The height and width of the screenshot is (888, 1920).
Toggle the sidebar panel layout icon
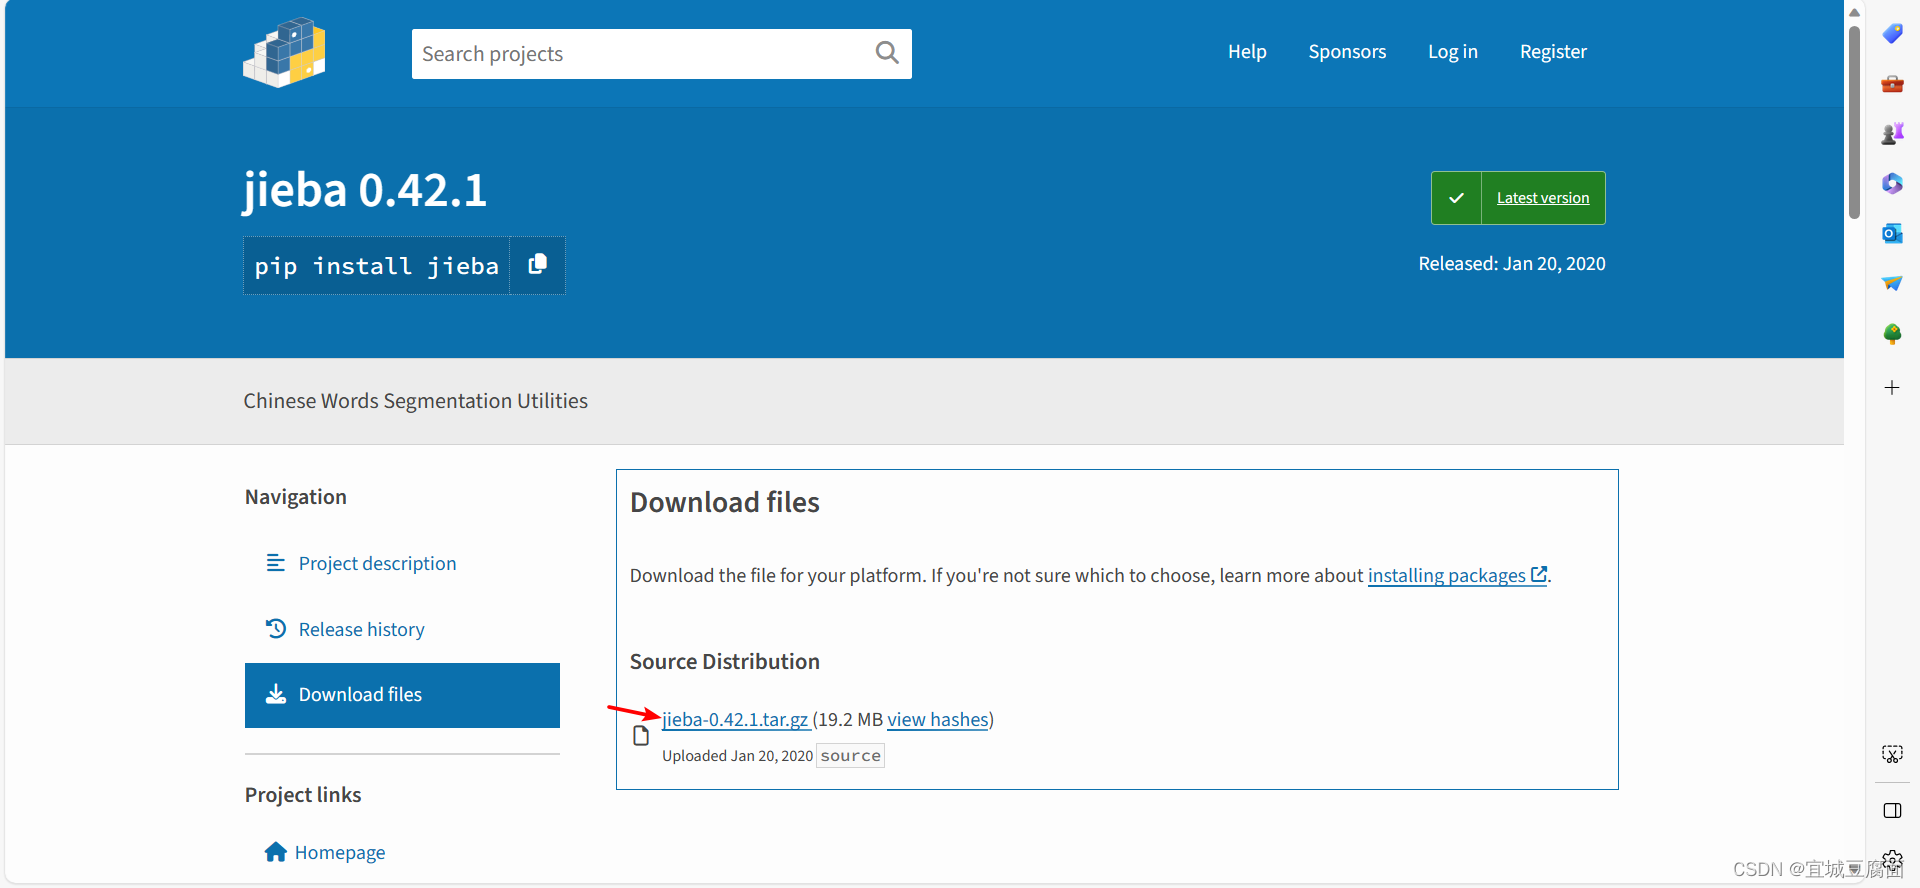[x=1892, y=811]
